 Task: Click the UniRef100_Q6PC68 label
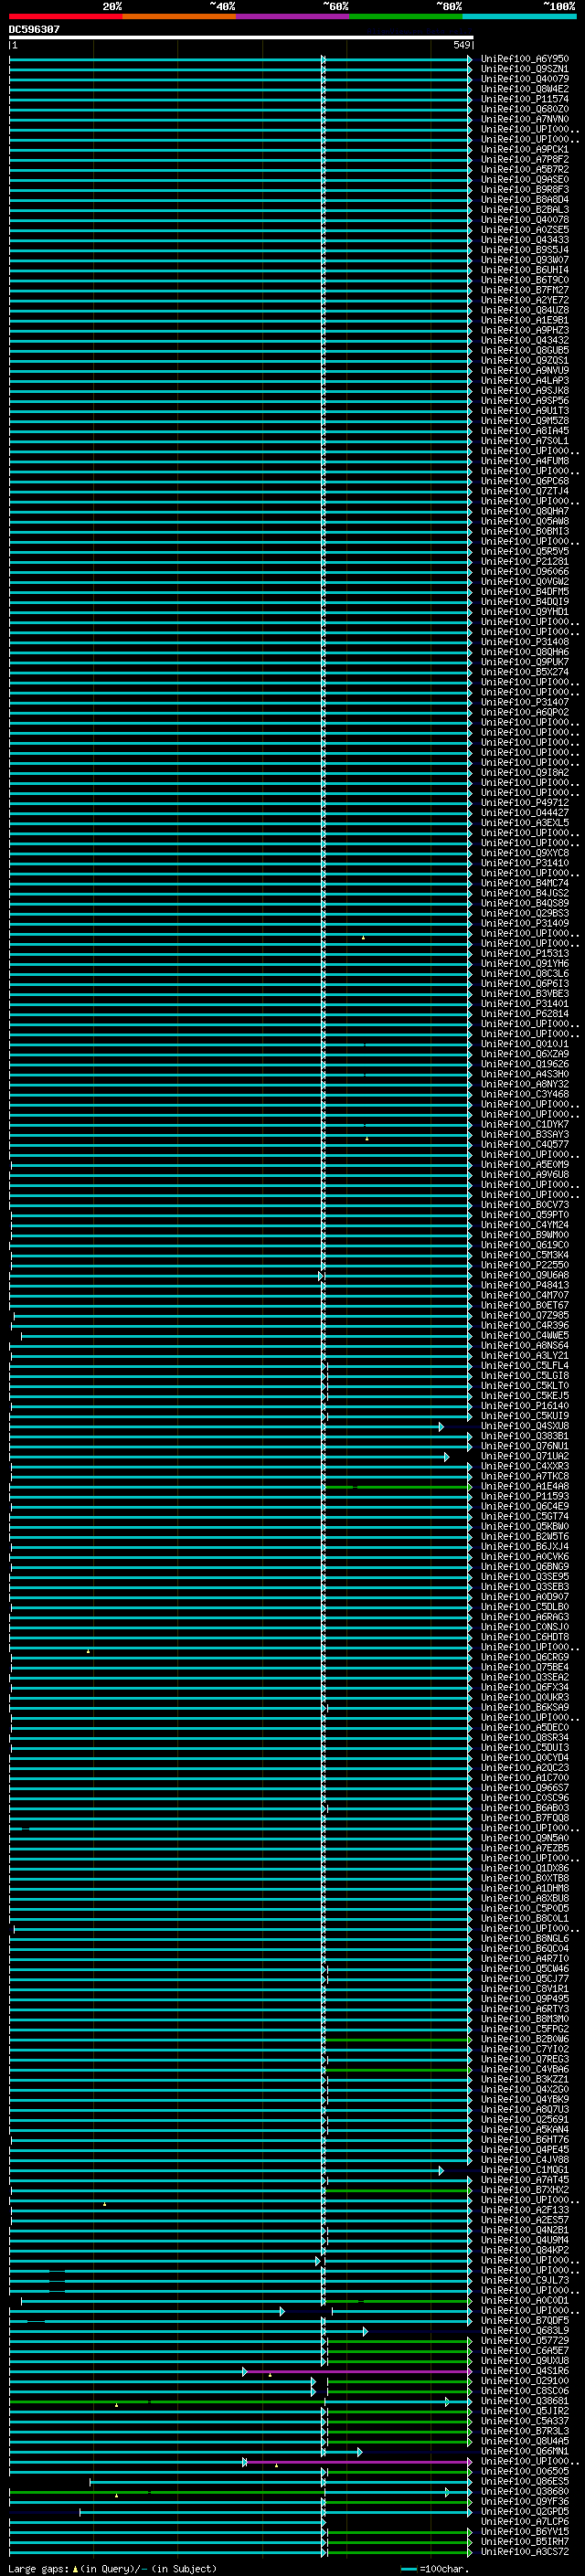click(525, 481)
